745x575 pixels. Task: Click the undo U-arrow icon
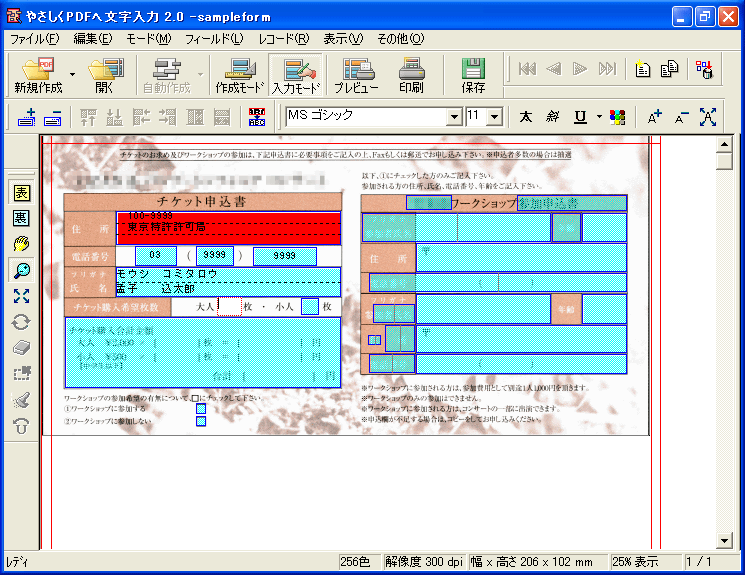[21, 426]
